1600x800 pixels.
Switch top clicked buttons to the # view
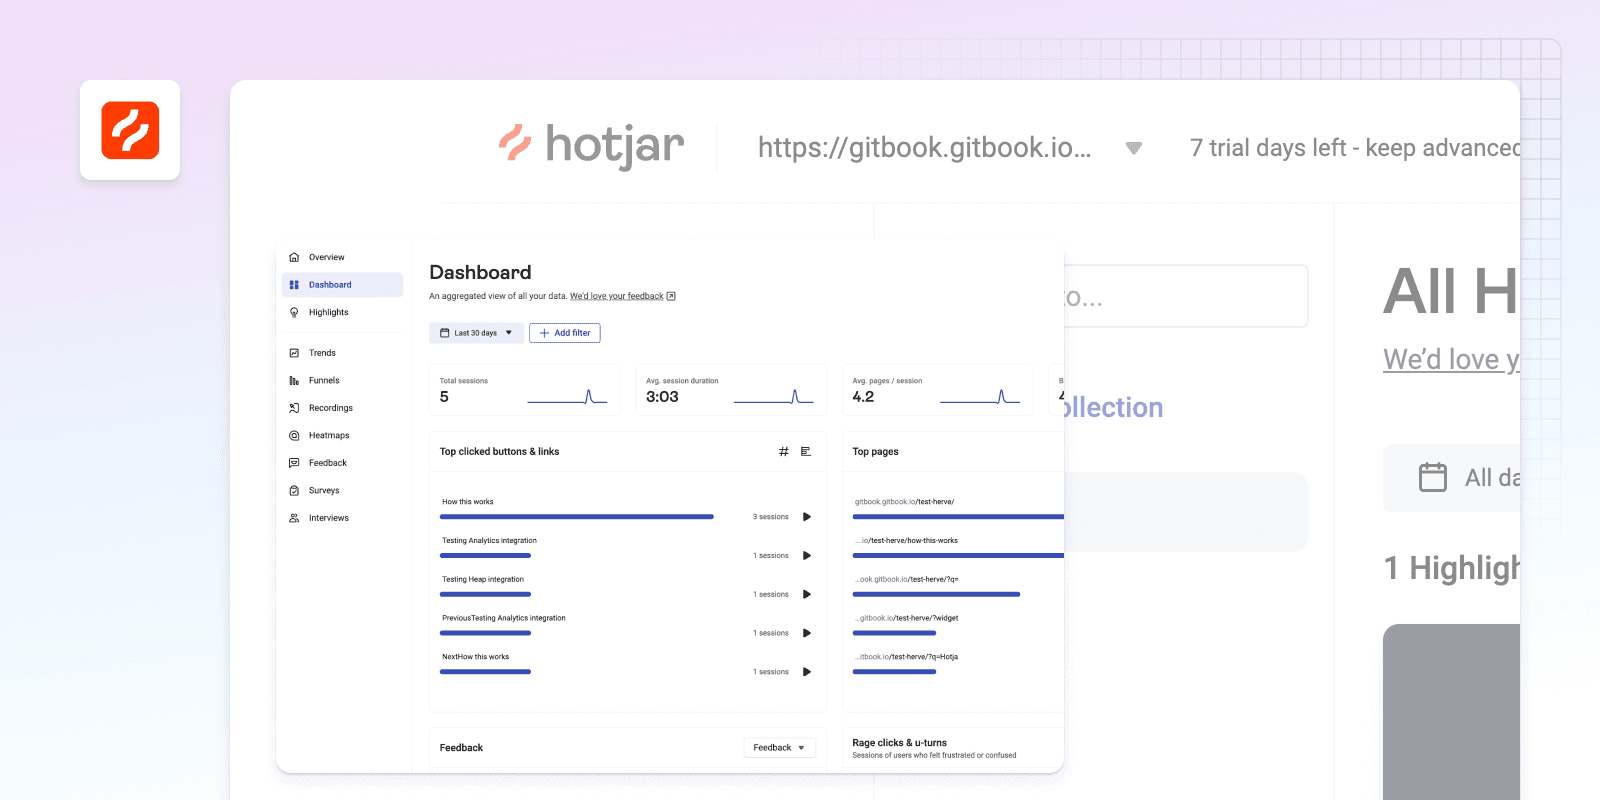click(784, 452)
